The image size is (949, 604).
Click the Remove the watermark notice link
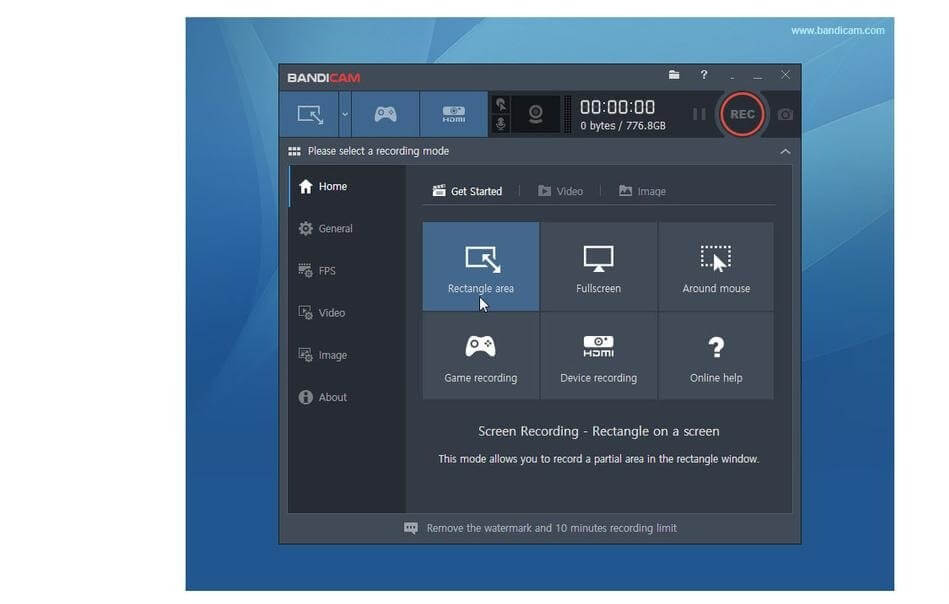(x=551, y=528)
